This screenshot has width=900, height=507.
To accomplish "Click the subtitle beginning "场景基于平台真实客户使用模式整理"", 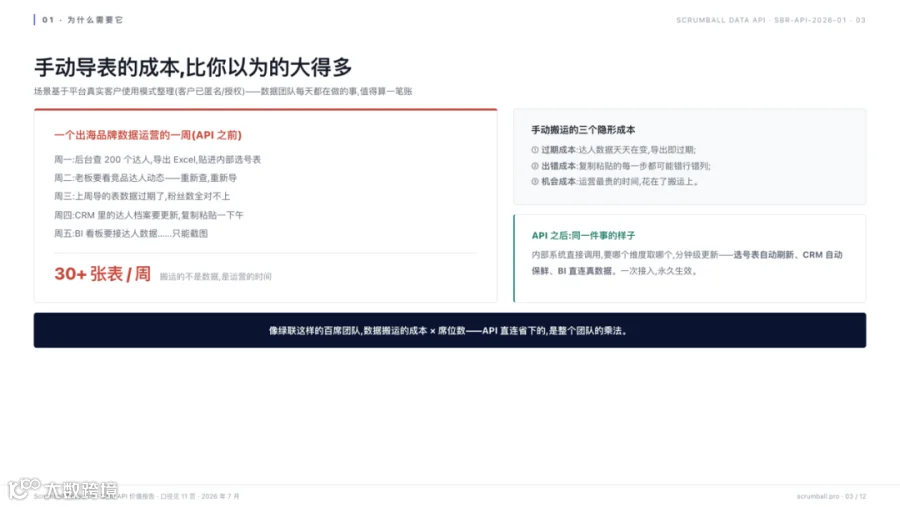I will pyautogui.click(x=223, y=91).
